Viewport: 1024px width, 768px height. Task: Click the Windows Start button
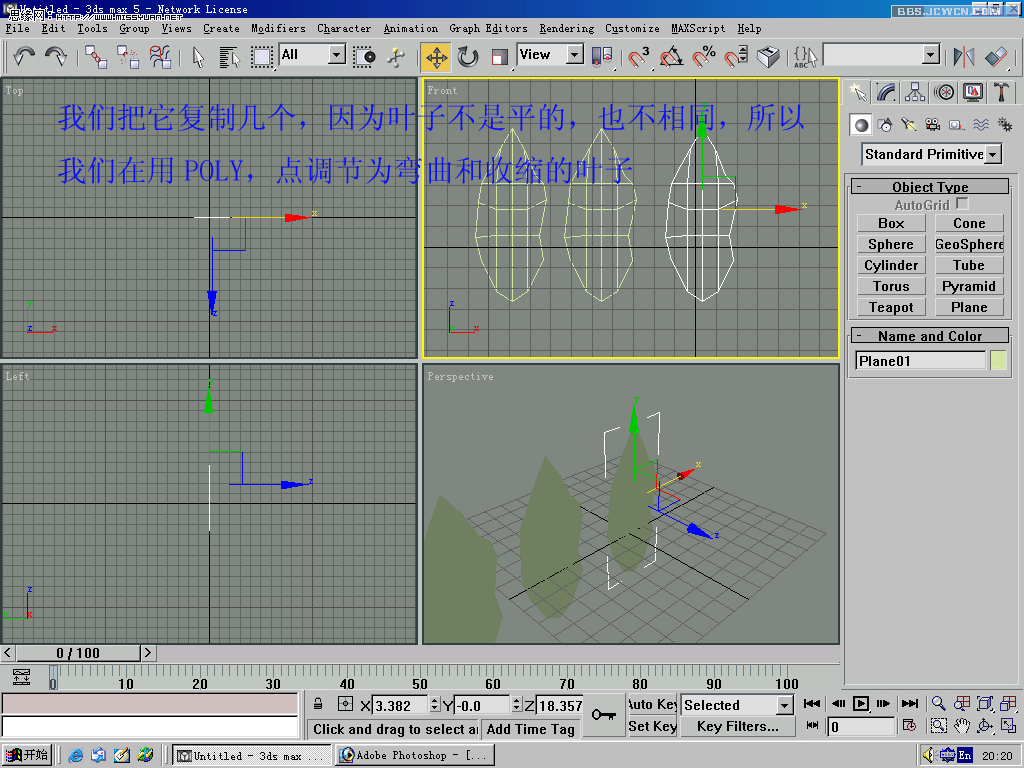pos(27,755)
